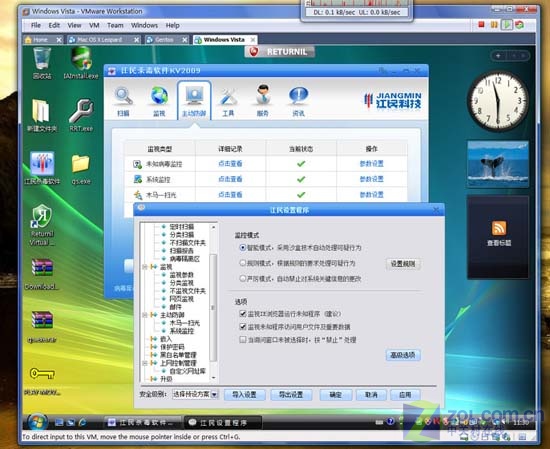550x449 pixels.
Task: Open the VMware VM menu
Action: coord(94,25)
